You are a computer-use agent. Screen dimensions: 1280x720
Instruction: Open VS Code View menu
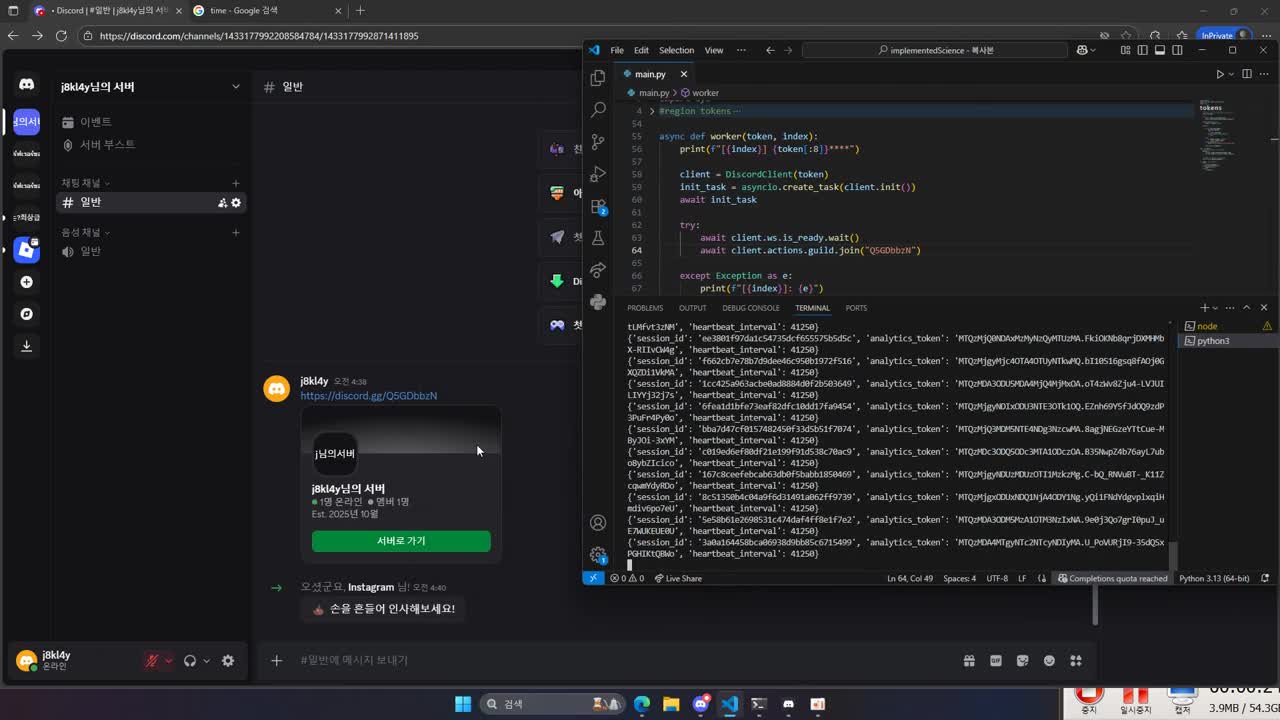pyautogui.click(x=714, y=50)
